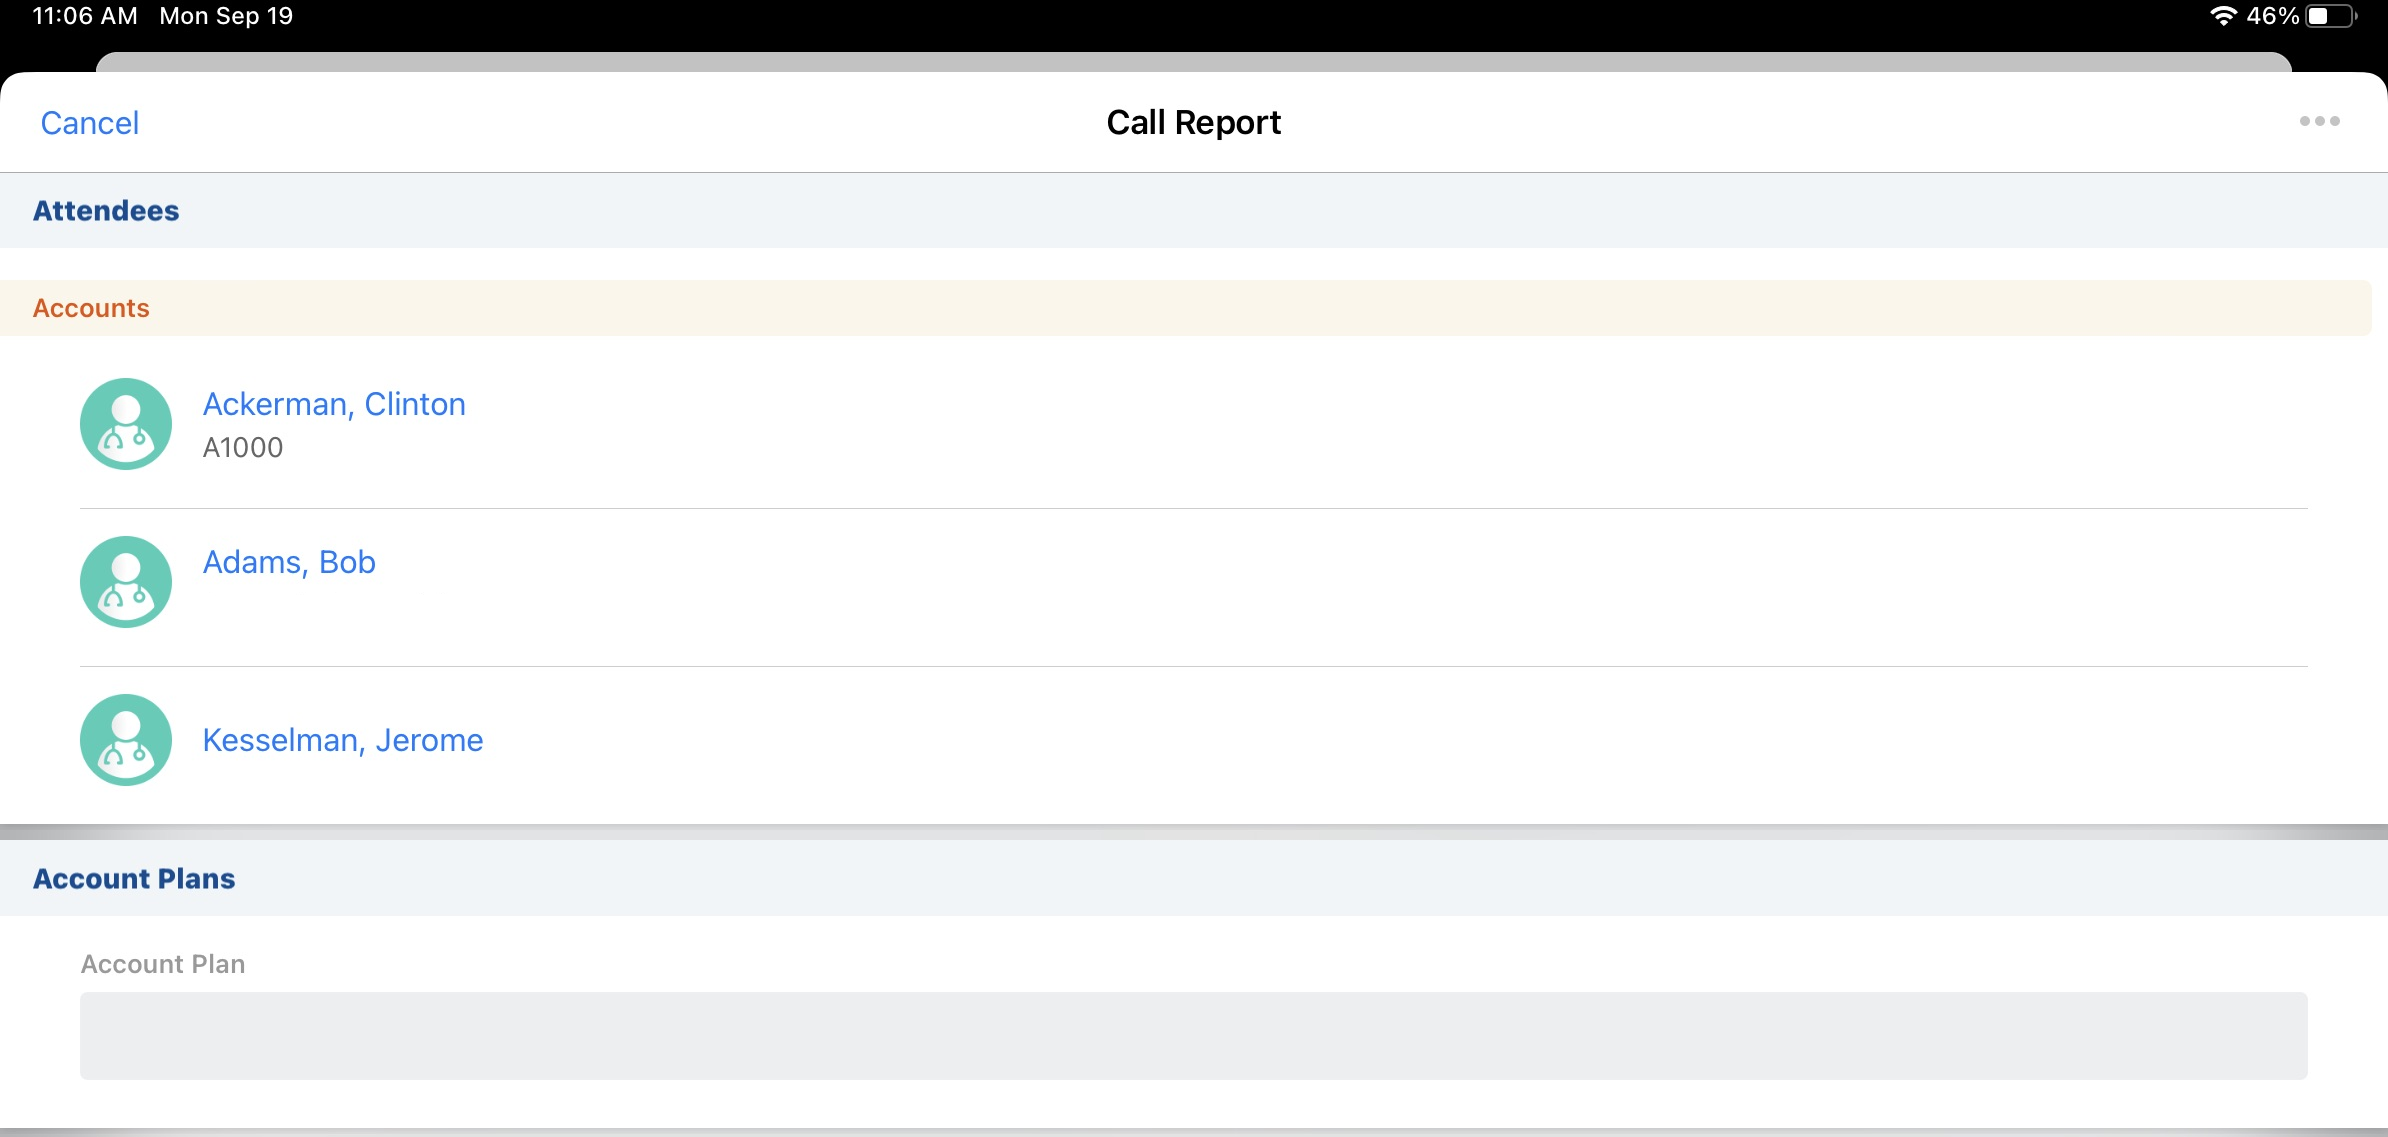
Task: Tap Adams, Bob's doctor avatar icon
Action: click(x=126, y=582)
